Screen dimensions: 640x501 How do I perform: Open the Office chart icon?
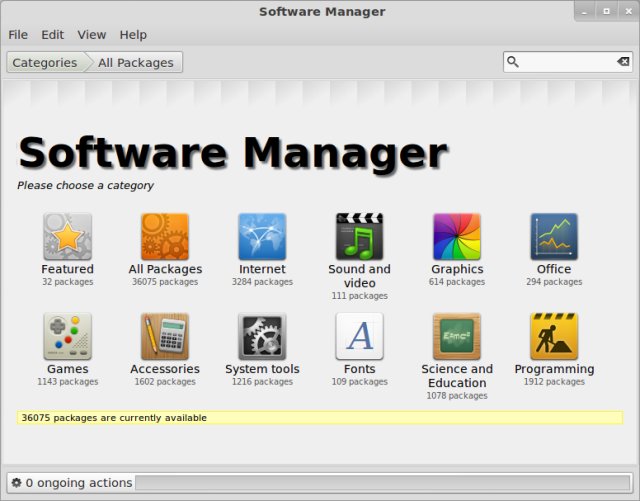(554, 236)
